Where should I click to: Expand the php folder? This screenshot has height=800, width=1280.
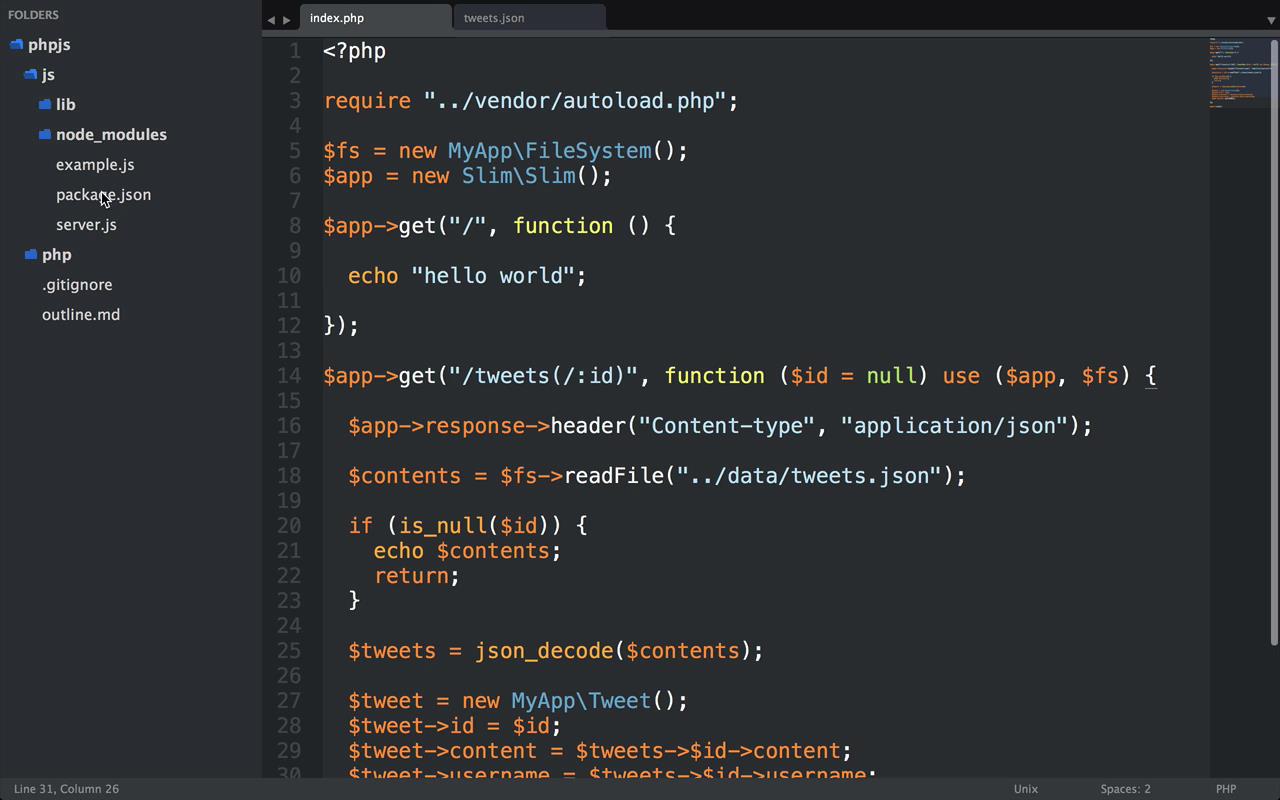(57, 255)
